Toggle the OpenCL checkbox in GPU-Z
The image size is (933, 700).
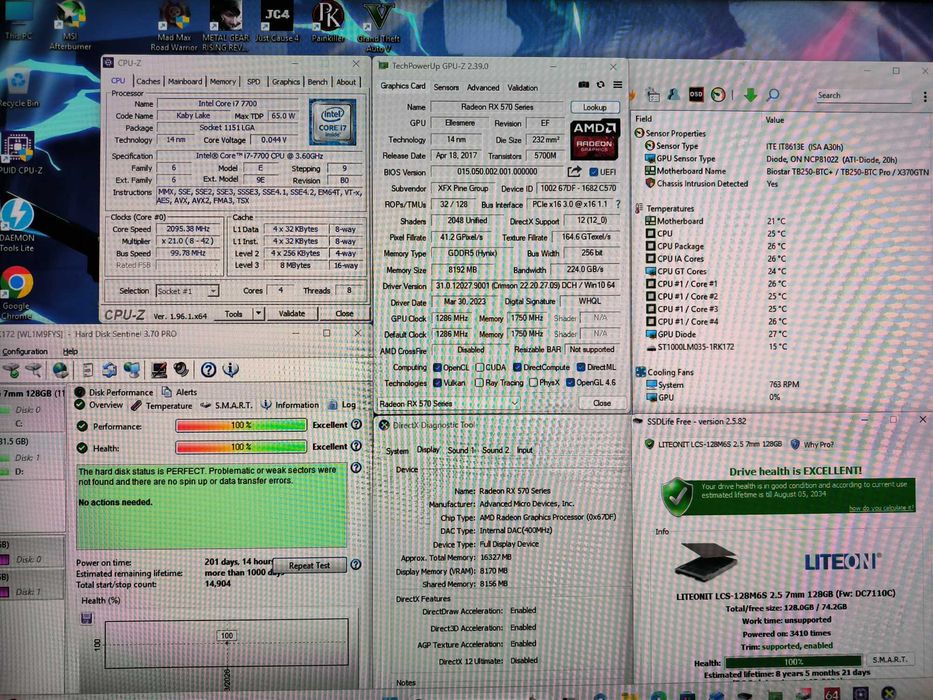click(x=437, y=367)
